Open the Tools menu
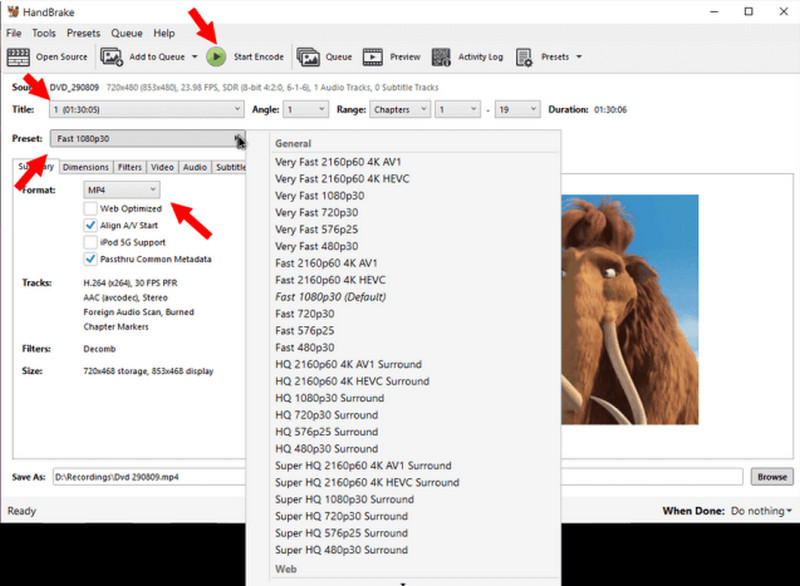The image size is (800, 586). (43, 33)
